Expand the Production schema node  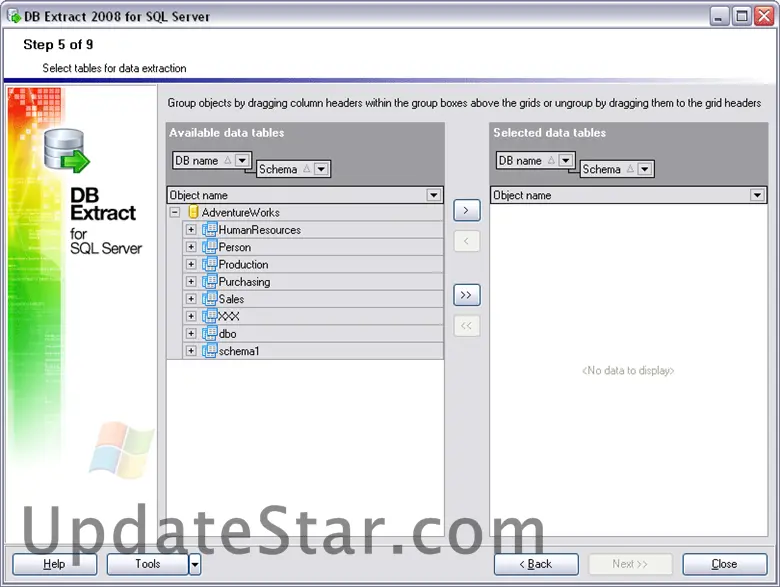coord(191,264)
